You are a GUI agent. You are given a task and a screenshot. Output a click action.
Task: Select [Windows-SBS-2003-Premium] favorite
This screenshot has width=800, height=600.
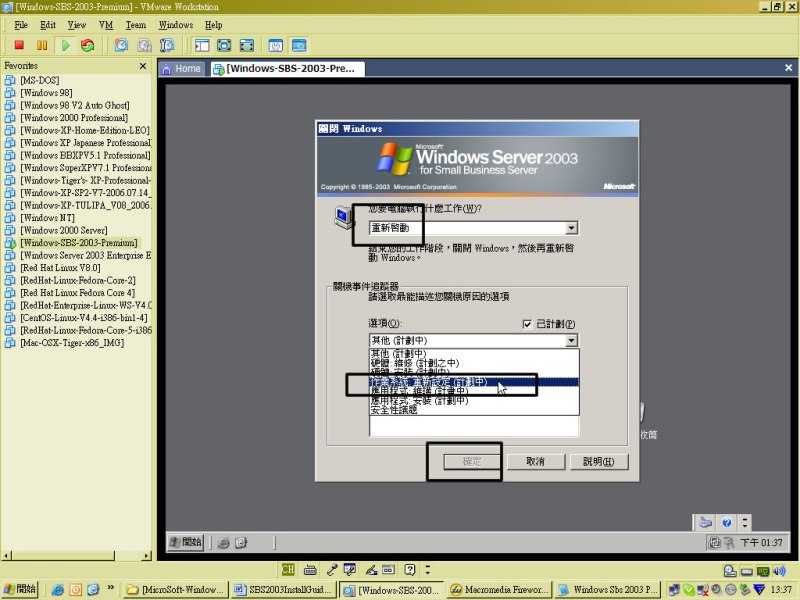click(79, 243)
